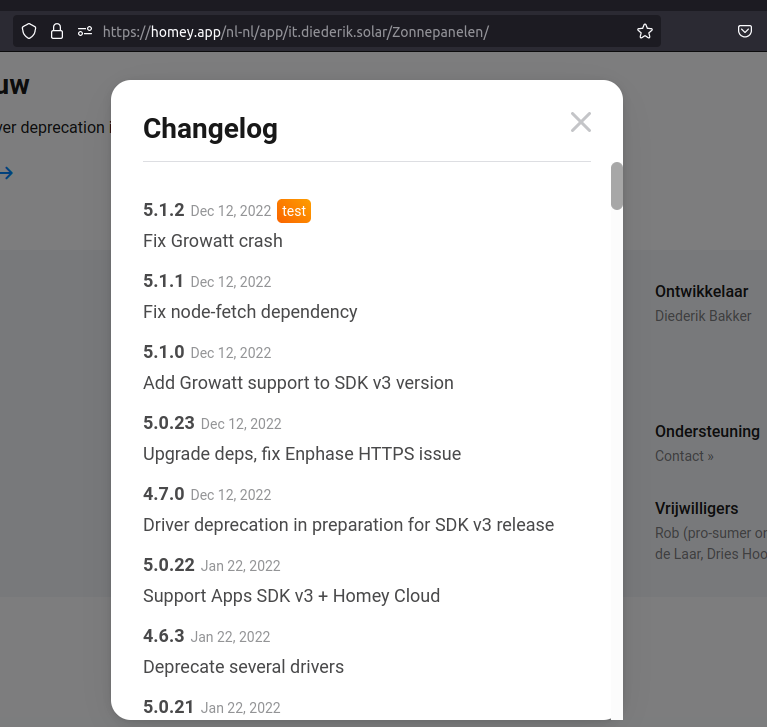
Task: Click the padlock site security icon
Action: tap(57, 31)
